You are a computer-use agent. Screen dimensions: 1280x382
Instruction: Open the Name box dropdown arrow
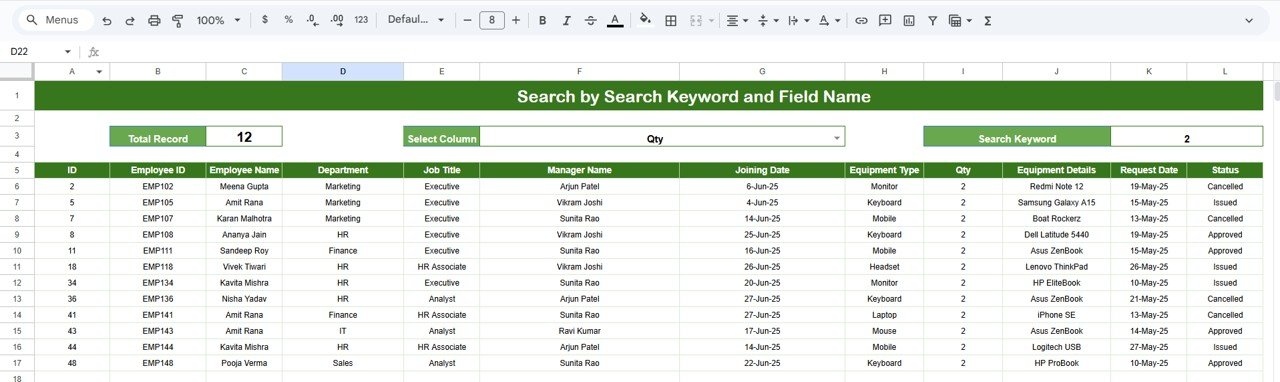click(x=68, y=52)
